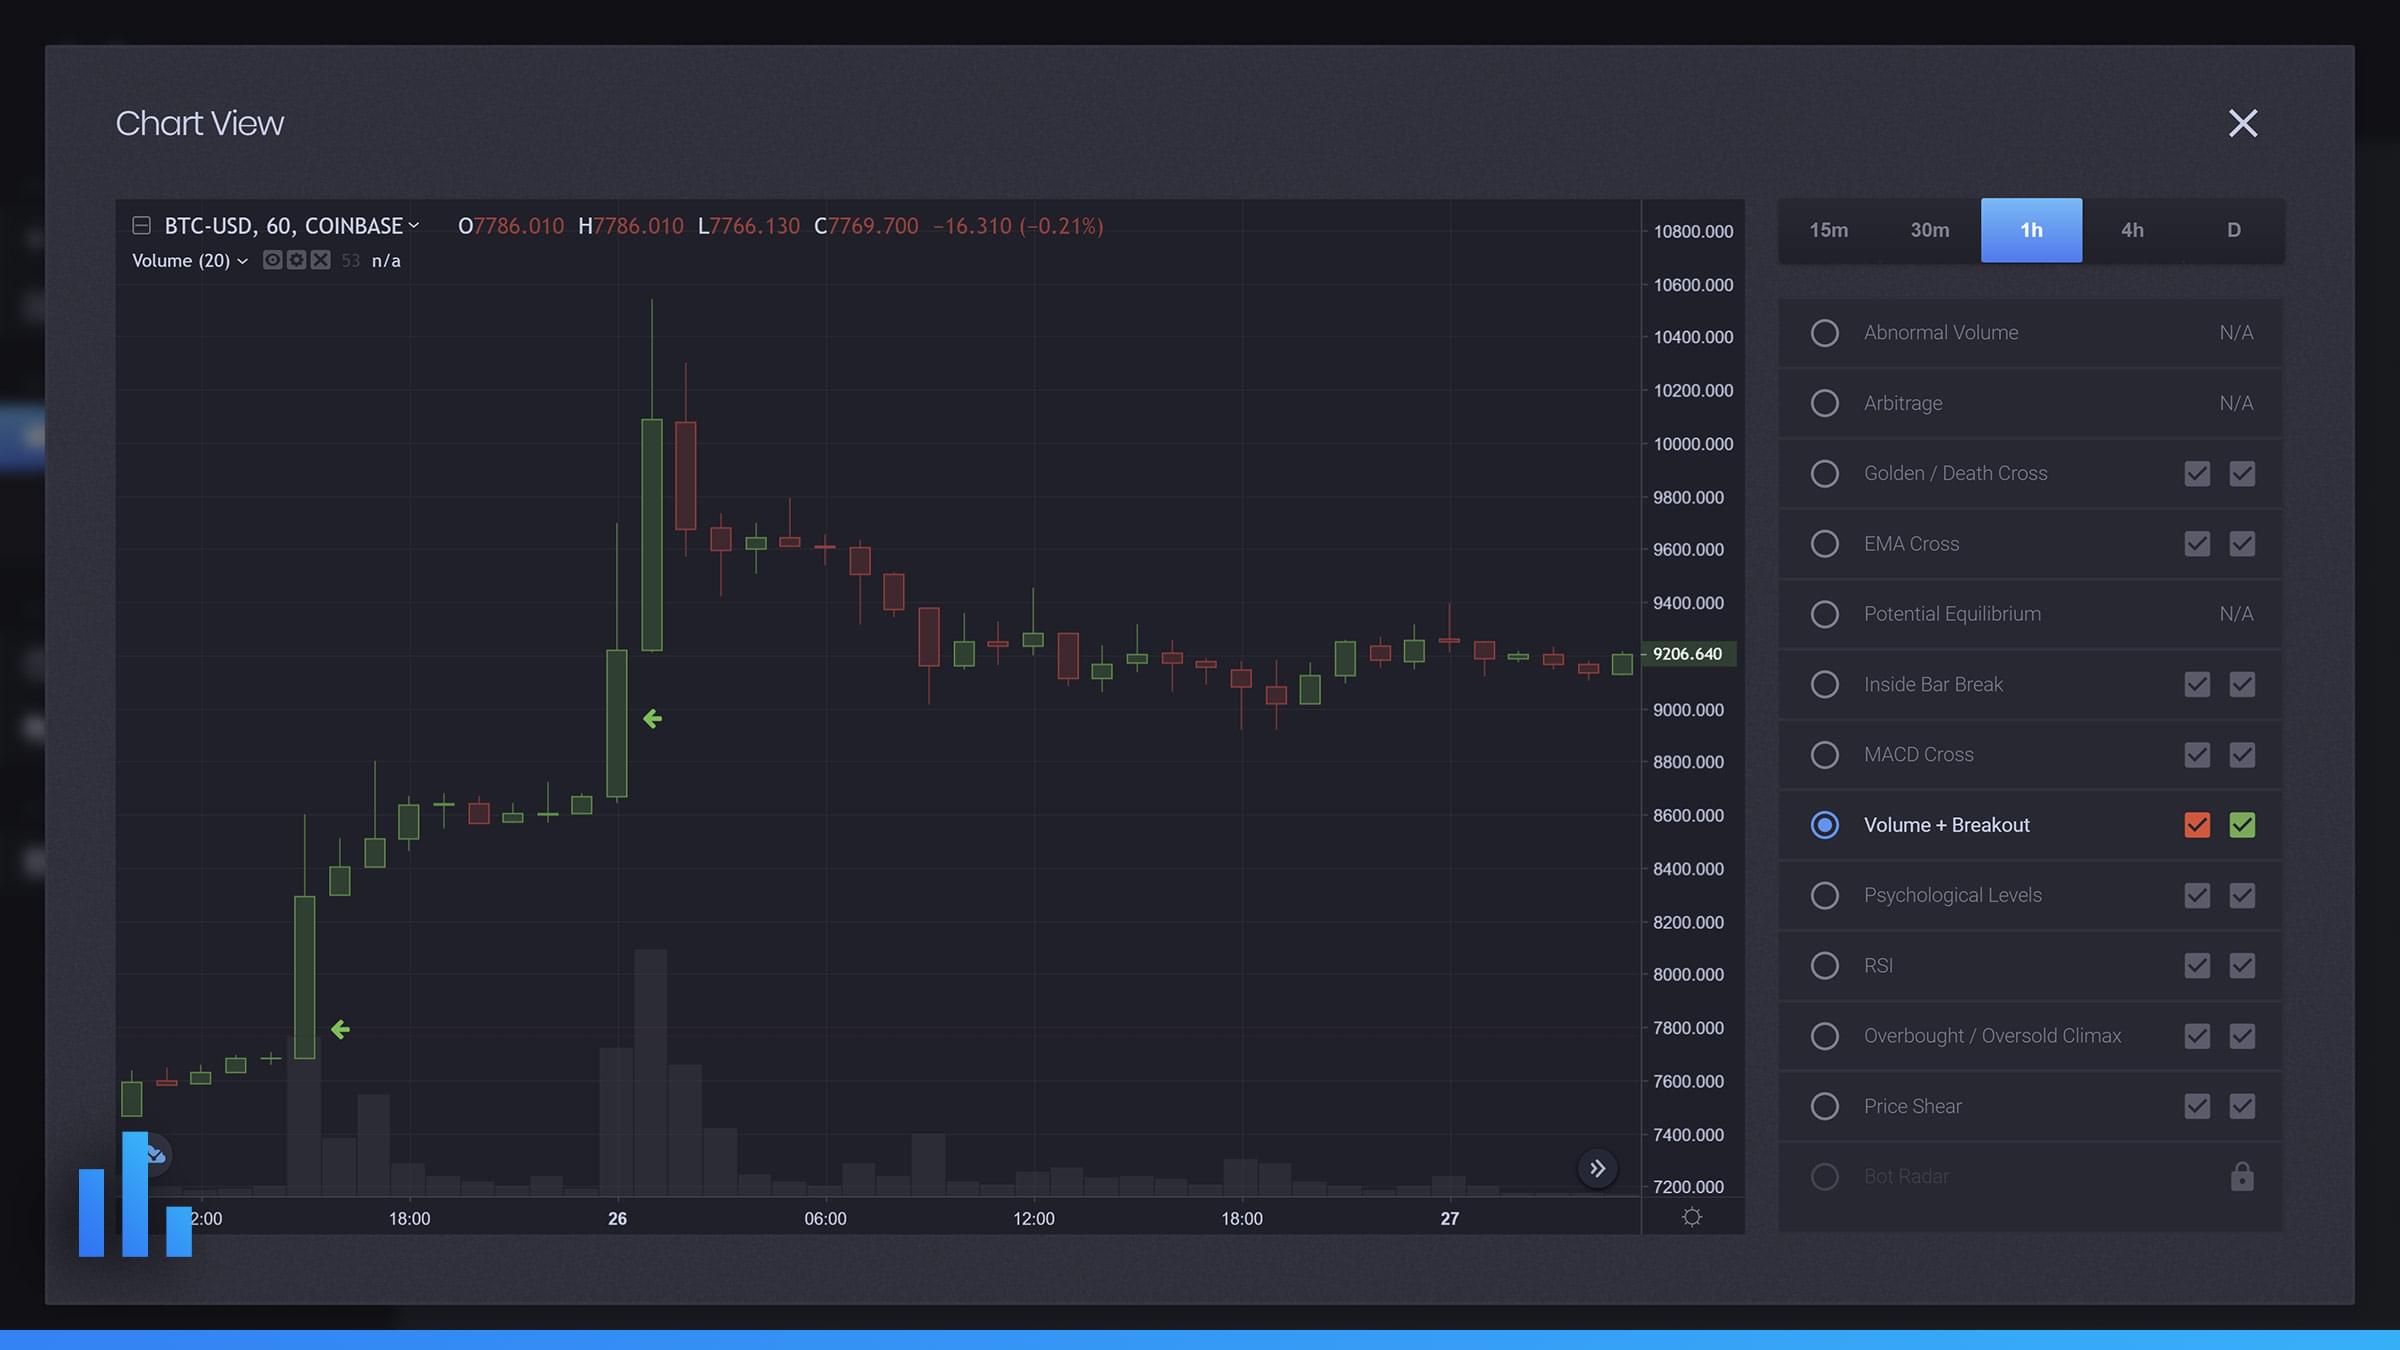The height and width of the screenshot is (1350, 2400).
Task: Switch to the 4h timeframe tab
Action: click(2132, 230)
